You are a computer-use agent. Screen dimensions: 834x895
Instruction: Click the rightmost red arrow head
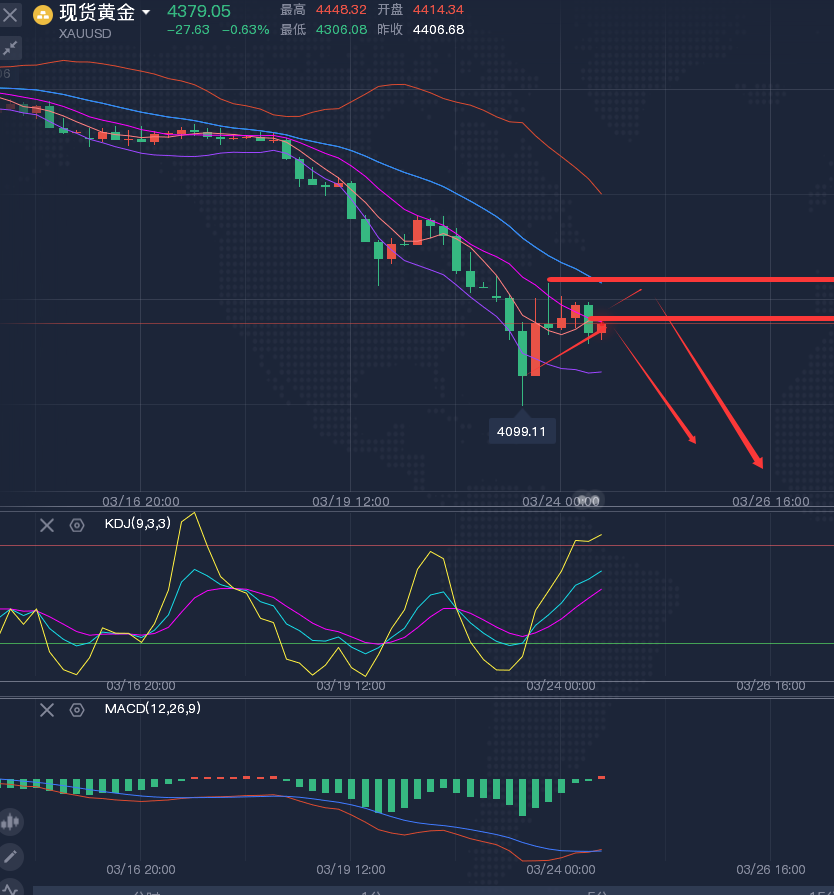759,463
